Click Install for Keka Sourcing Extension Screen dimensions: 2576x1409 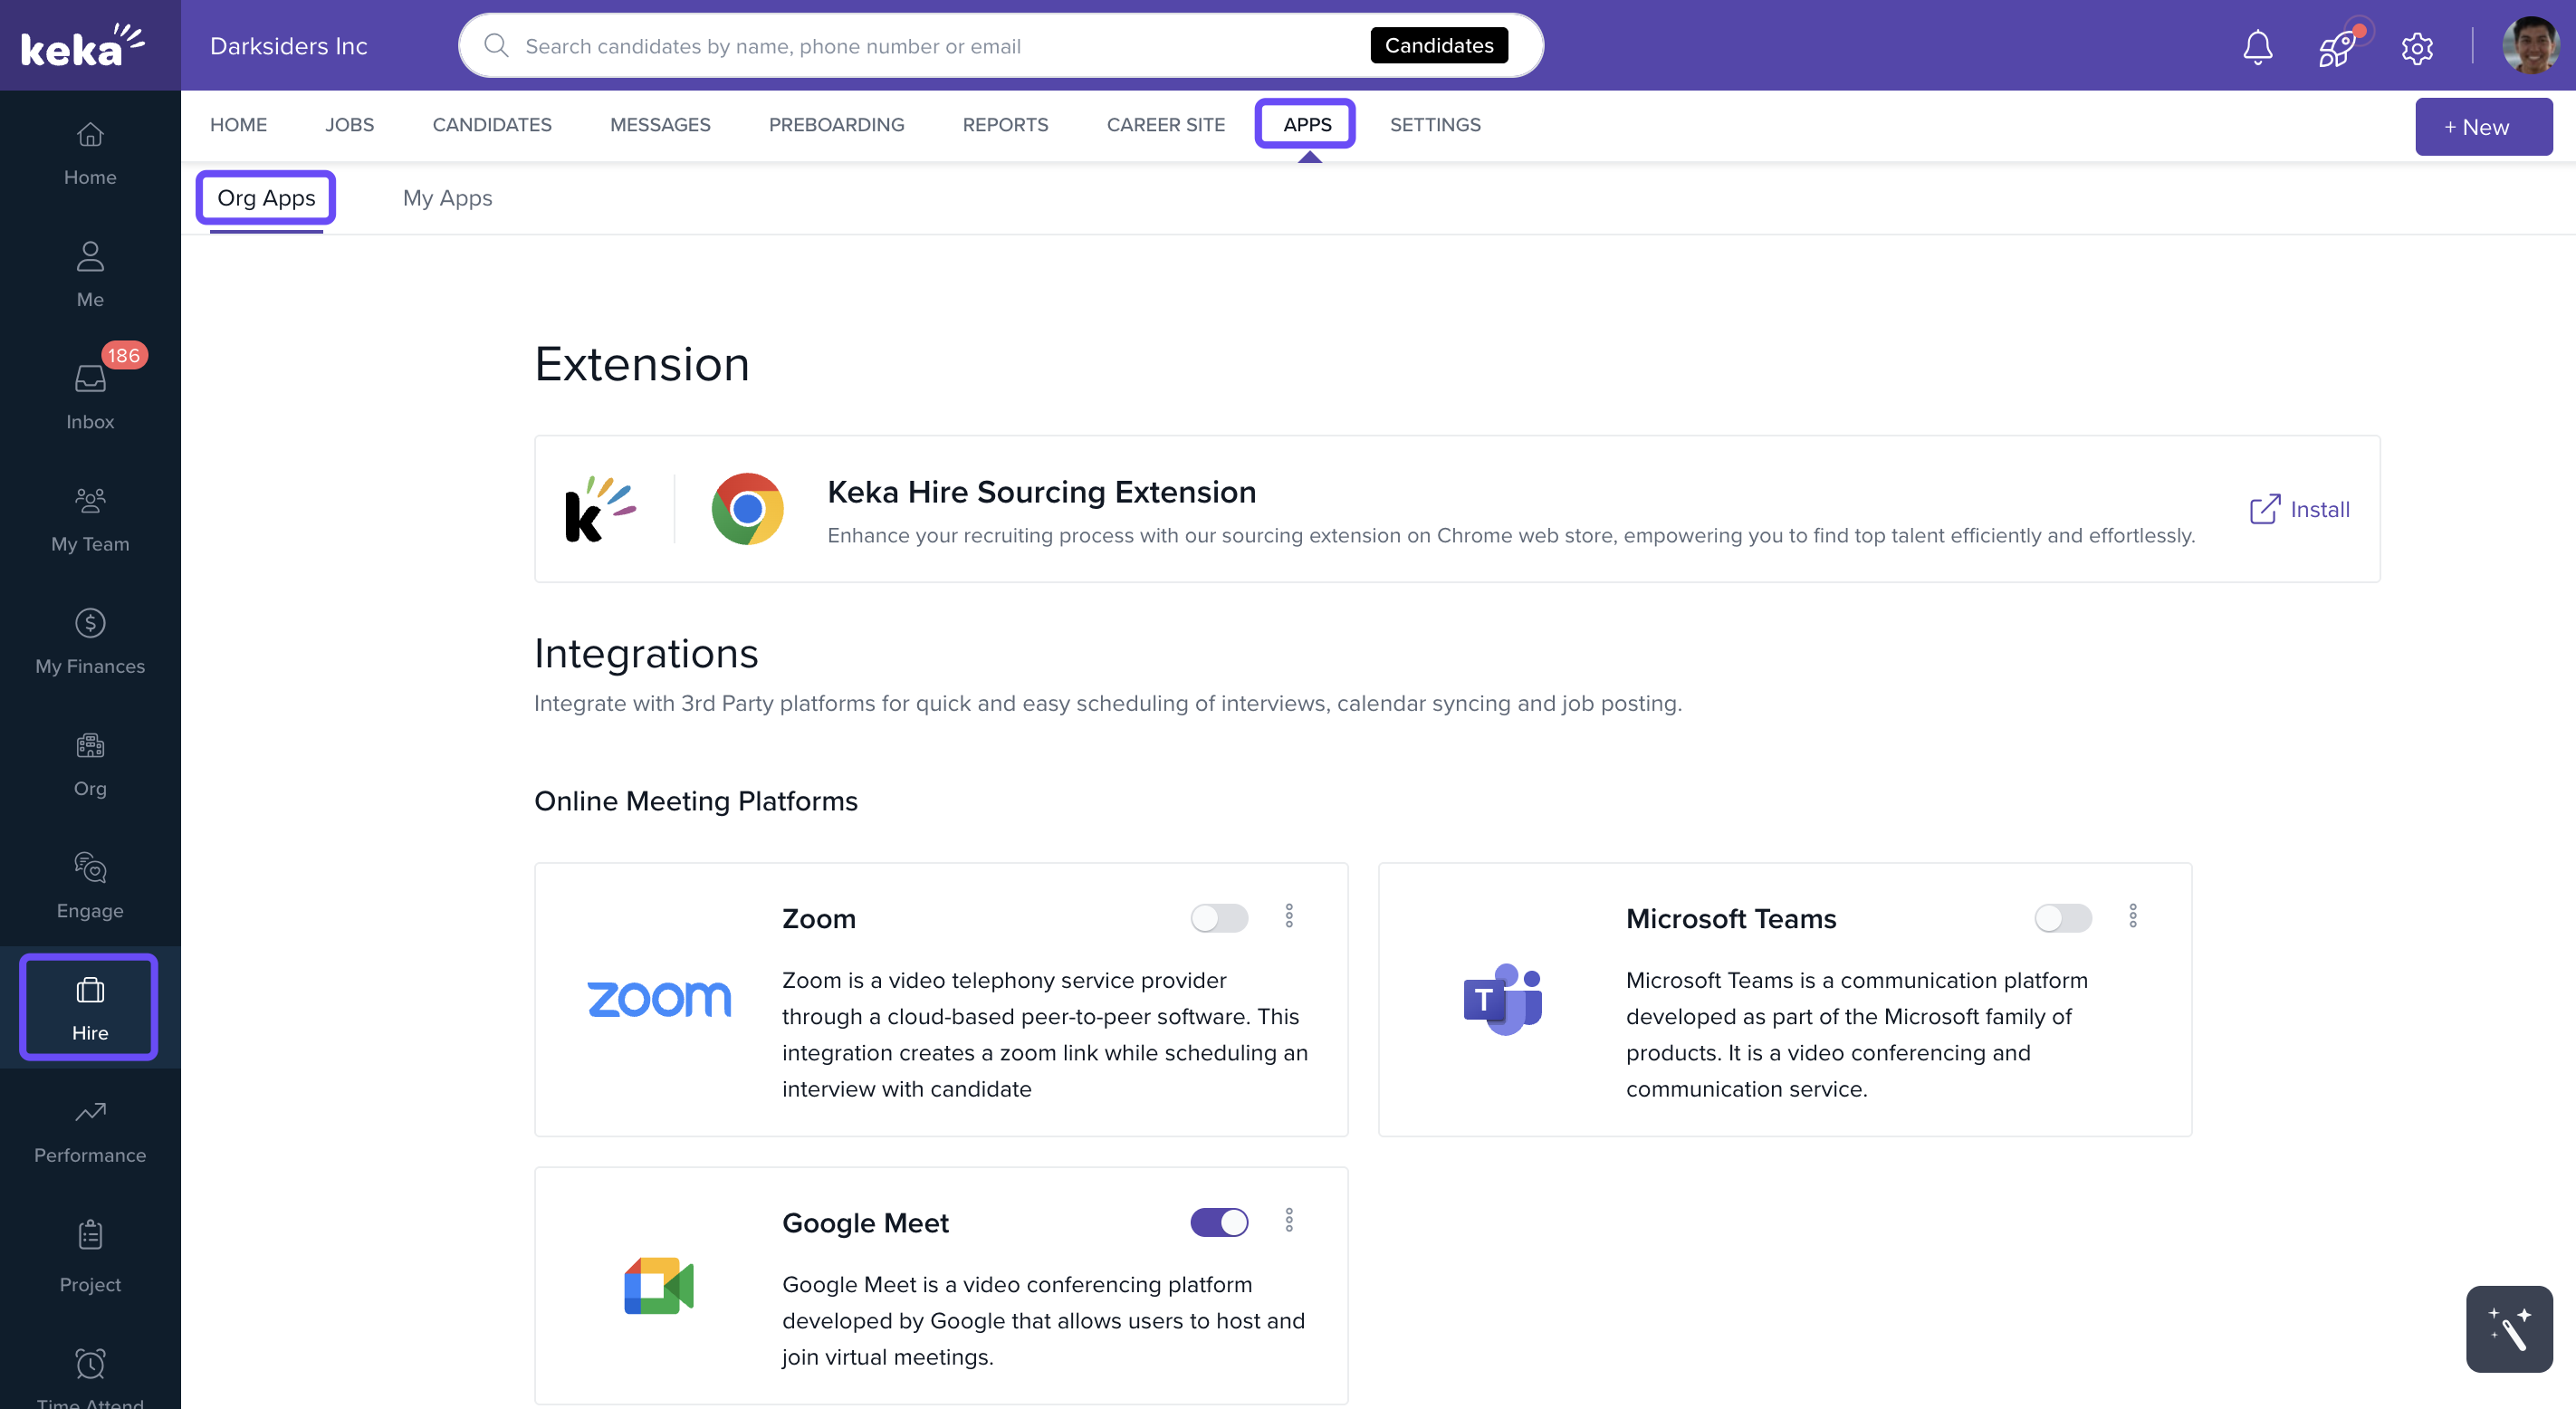[x=2299, y=509]
